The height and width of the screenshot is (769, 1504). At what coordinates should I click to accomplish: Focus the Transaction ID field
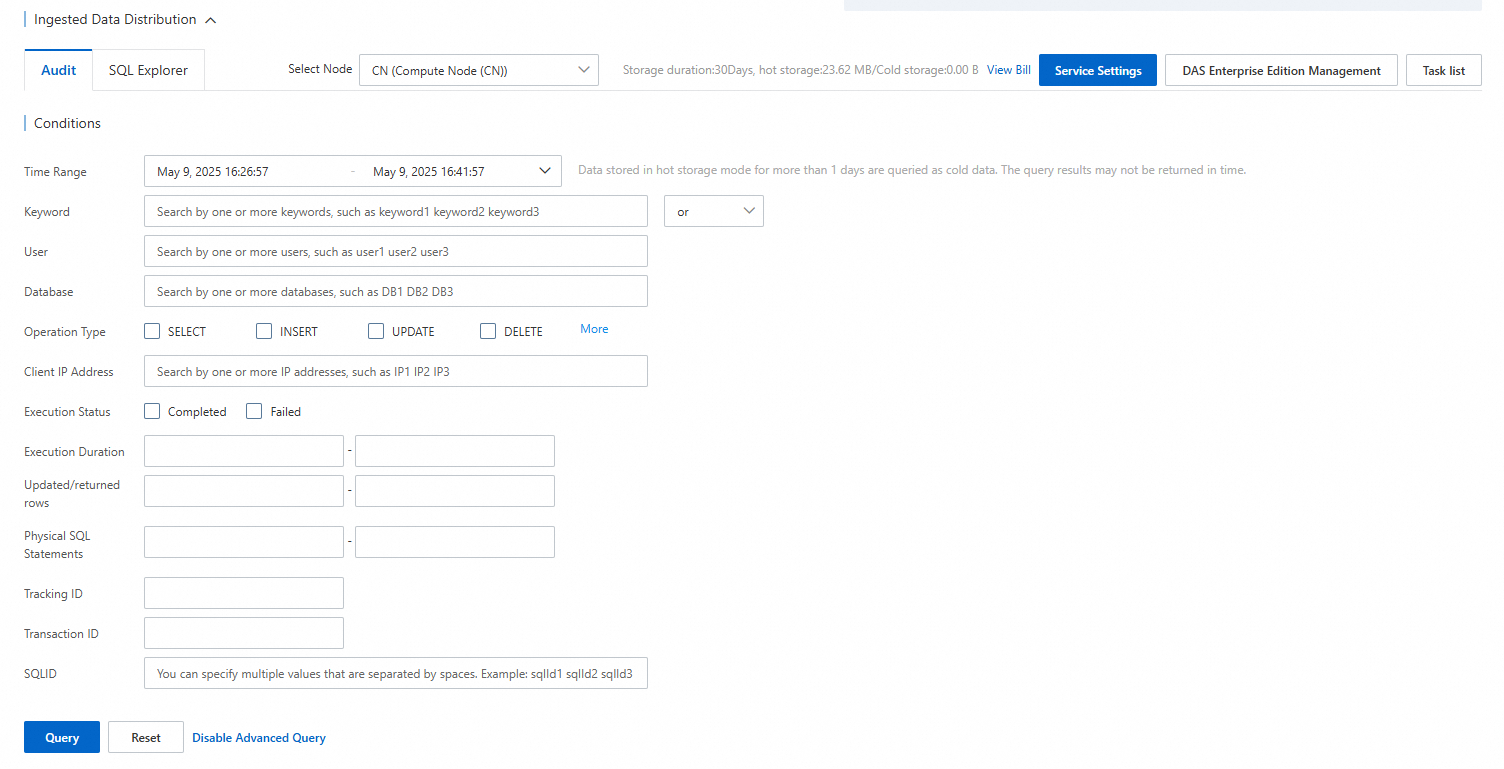pos(244,633)
